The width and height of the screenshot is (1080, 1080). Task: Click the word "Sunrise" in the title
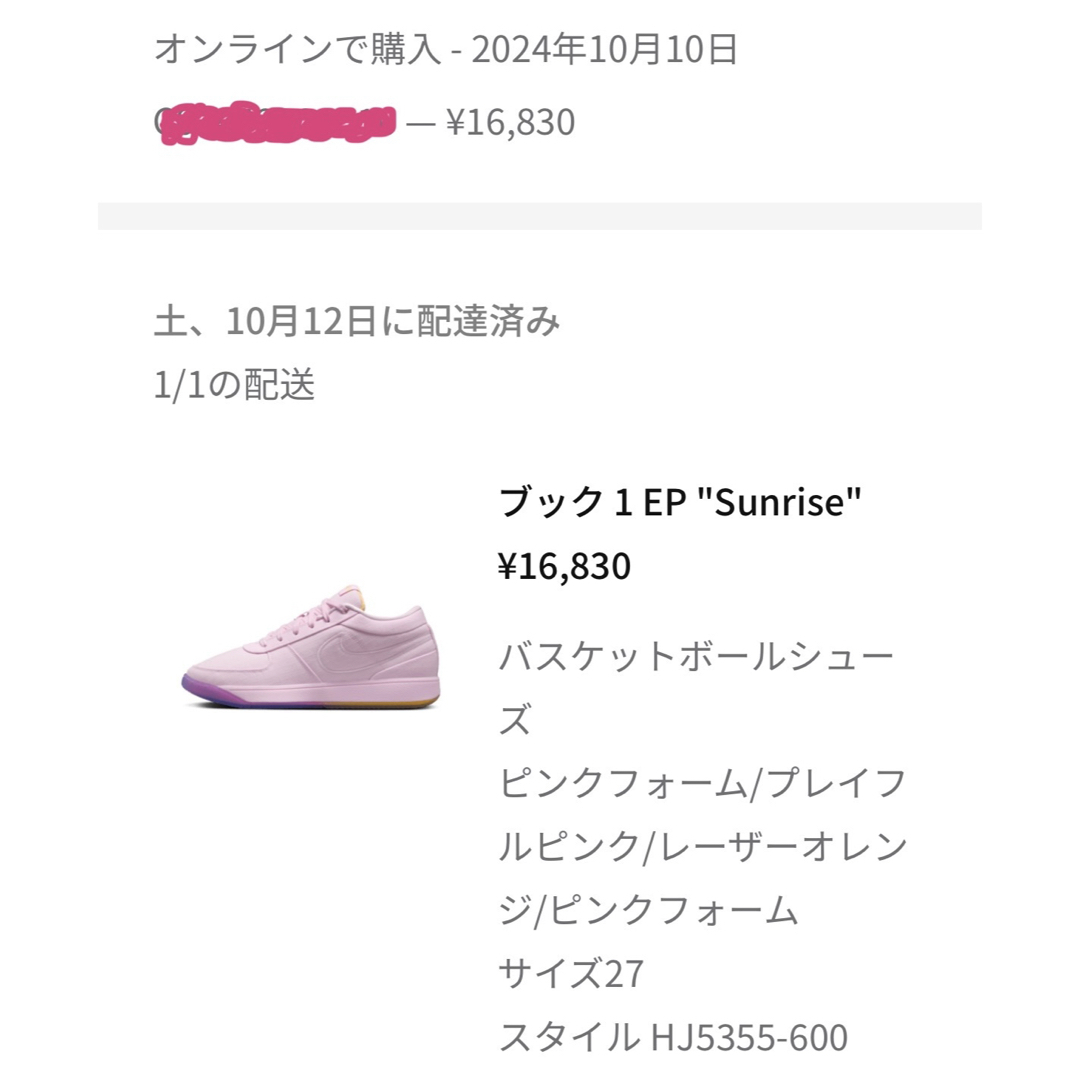tap(780, 501)
